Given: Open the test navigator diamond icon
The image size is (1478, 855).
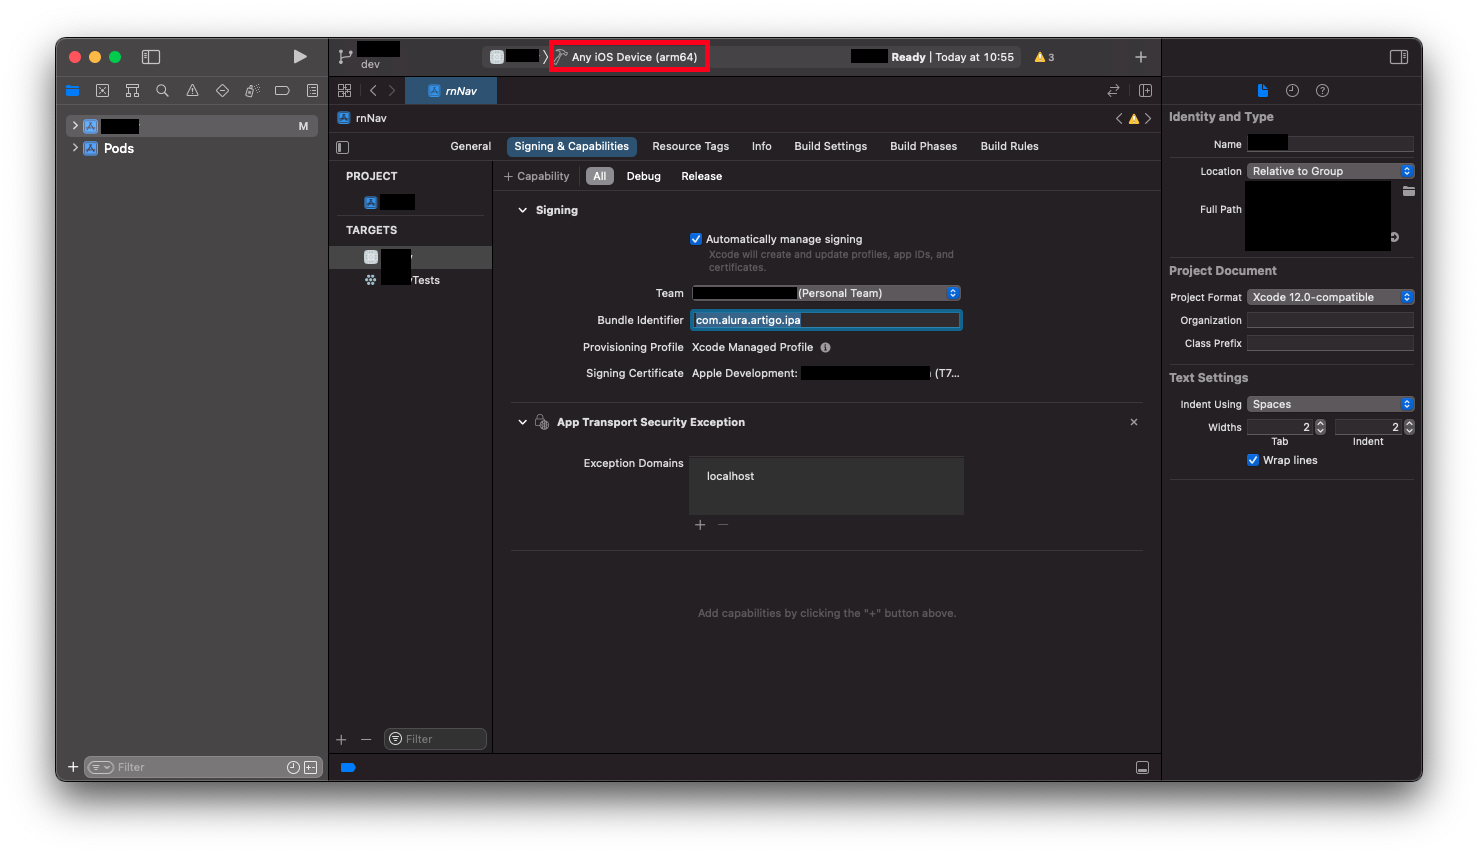Looking at the screenshot, I should click(222, 91).
